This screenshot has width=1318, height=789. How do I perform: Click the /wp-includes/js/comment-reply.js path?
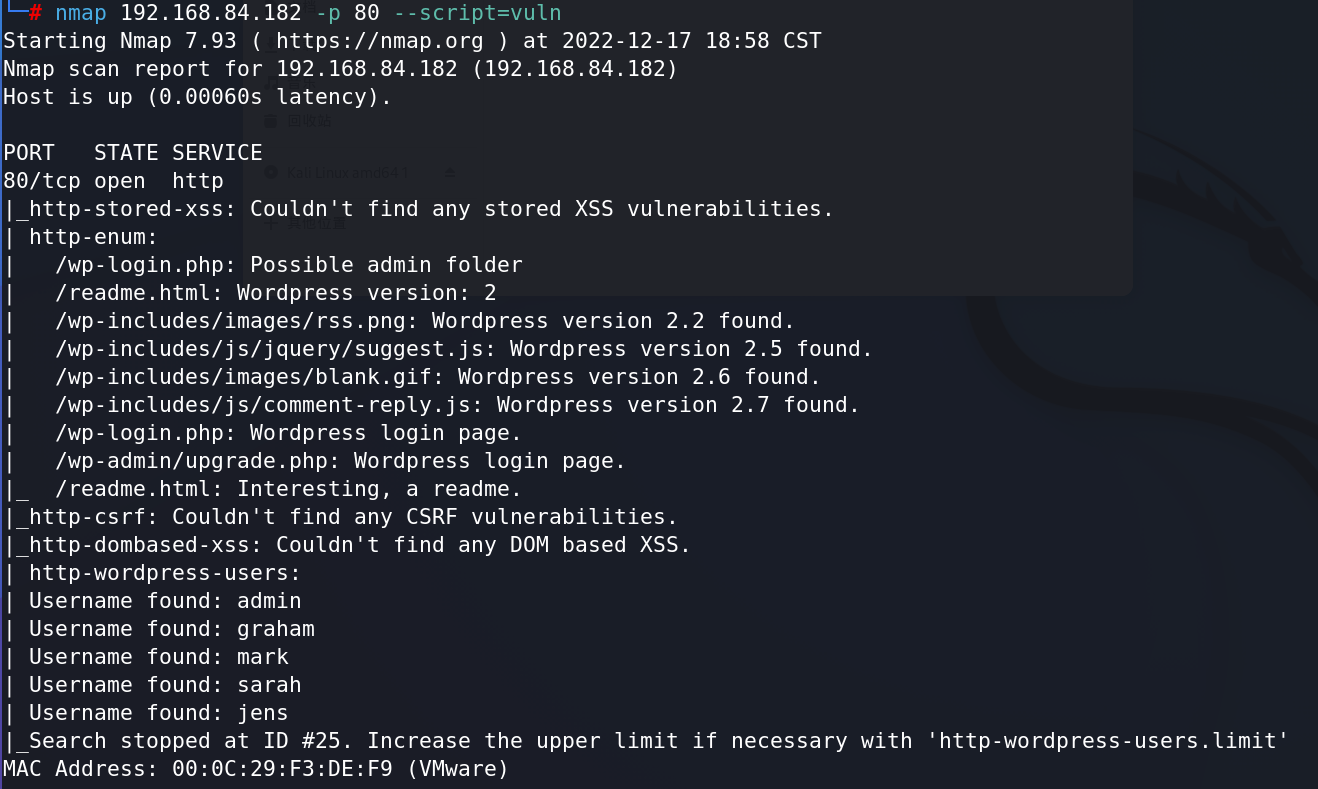pos(269,405)
